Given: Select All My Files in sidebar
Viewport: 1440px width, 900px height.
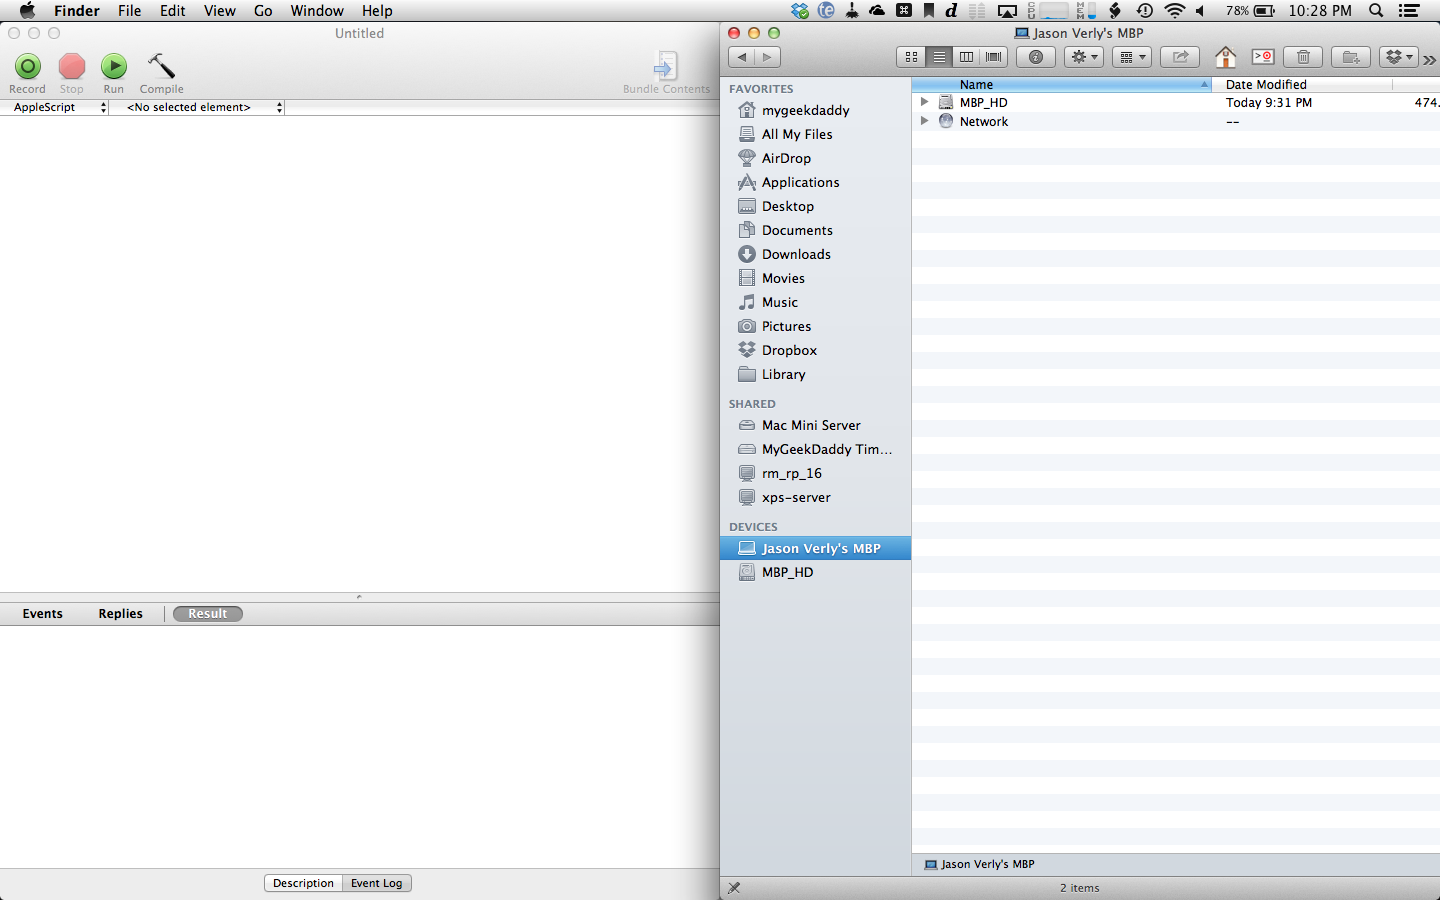Looking at the screenshot, I should pyautogui.click(x=815, y=134).
